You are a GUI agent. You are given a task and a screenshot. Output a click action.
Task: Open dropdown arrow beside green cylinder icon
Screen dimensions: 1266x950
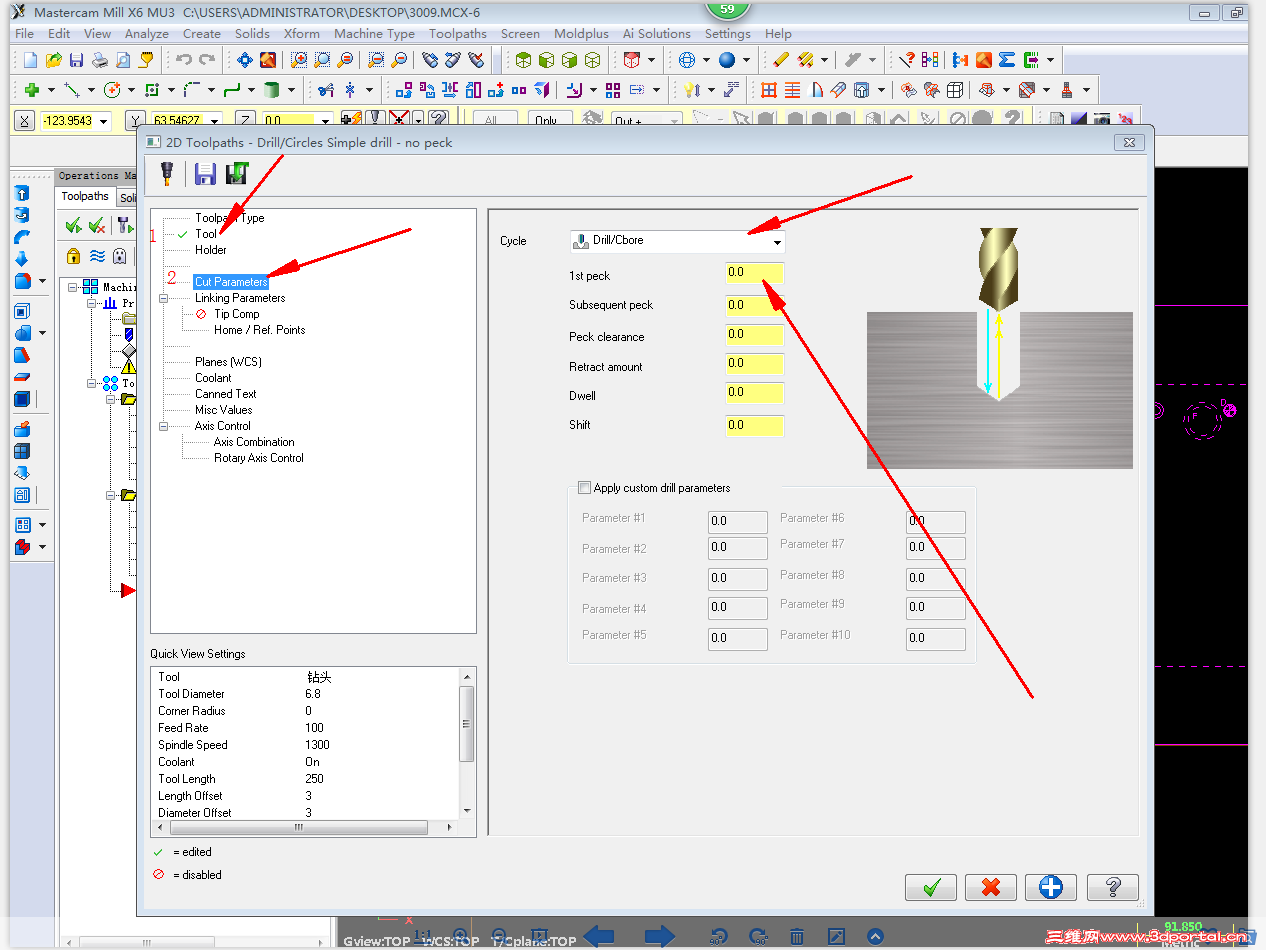click(x=290, y=90)
